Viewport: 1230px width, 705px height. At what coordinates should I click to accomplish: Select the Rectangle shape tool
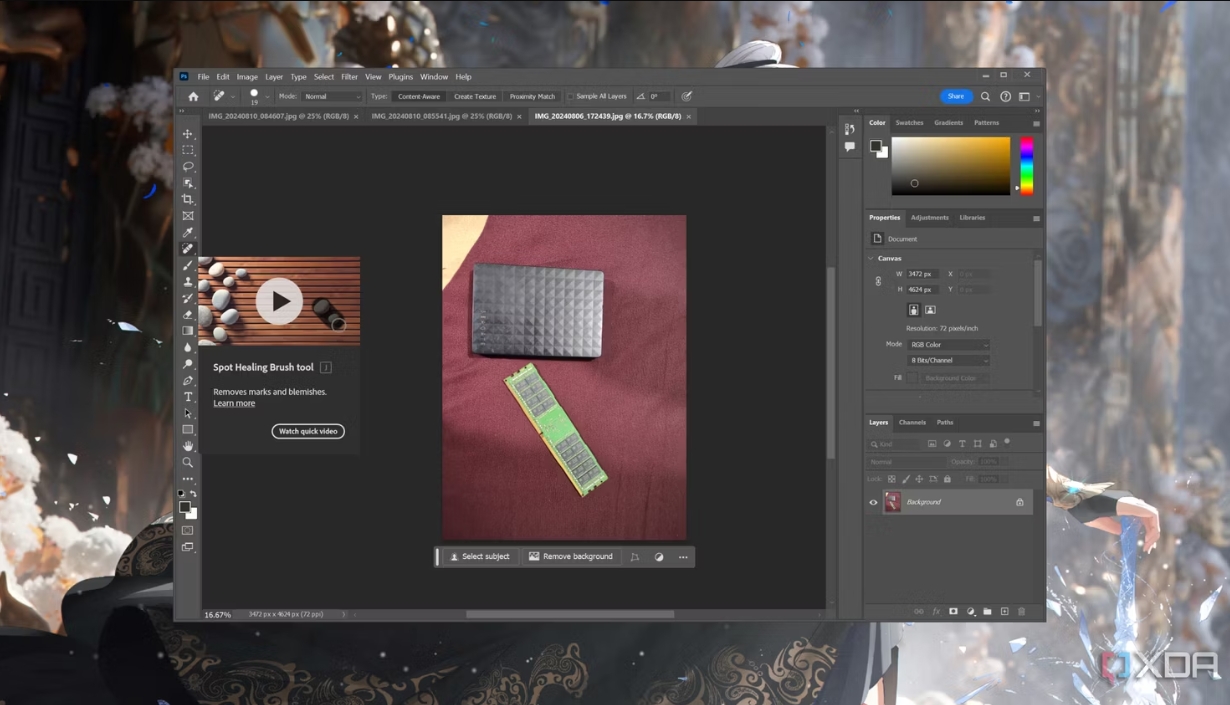[187, 430]
